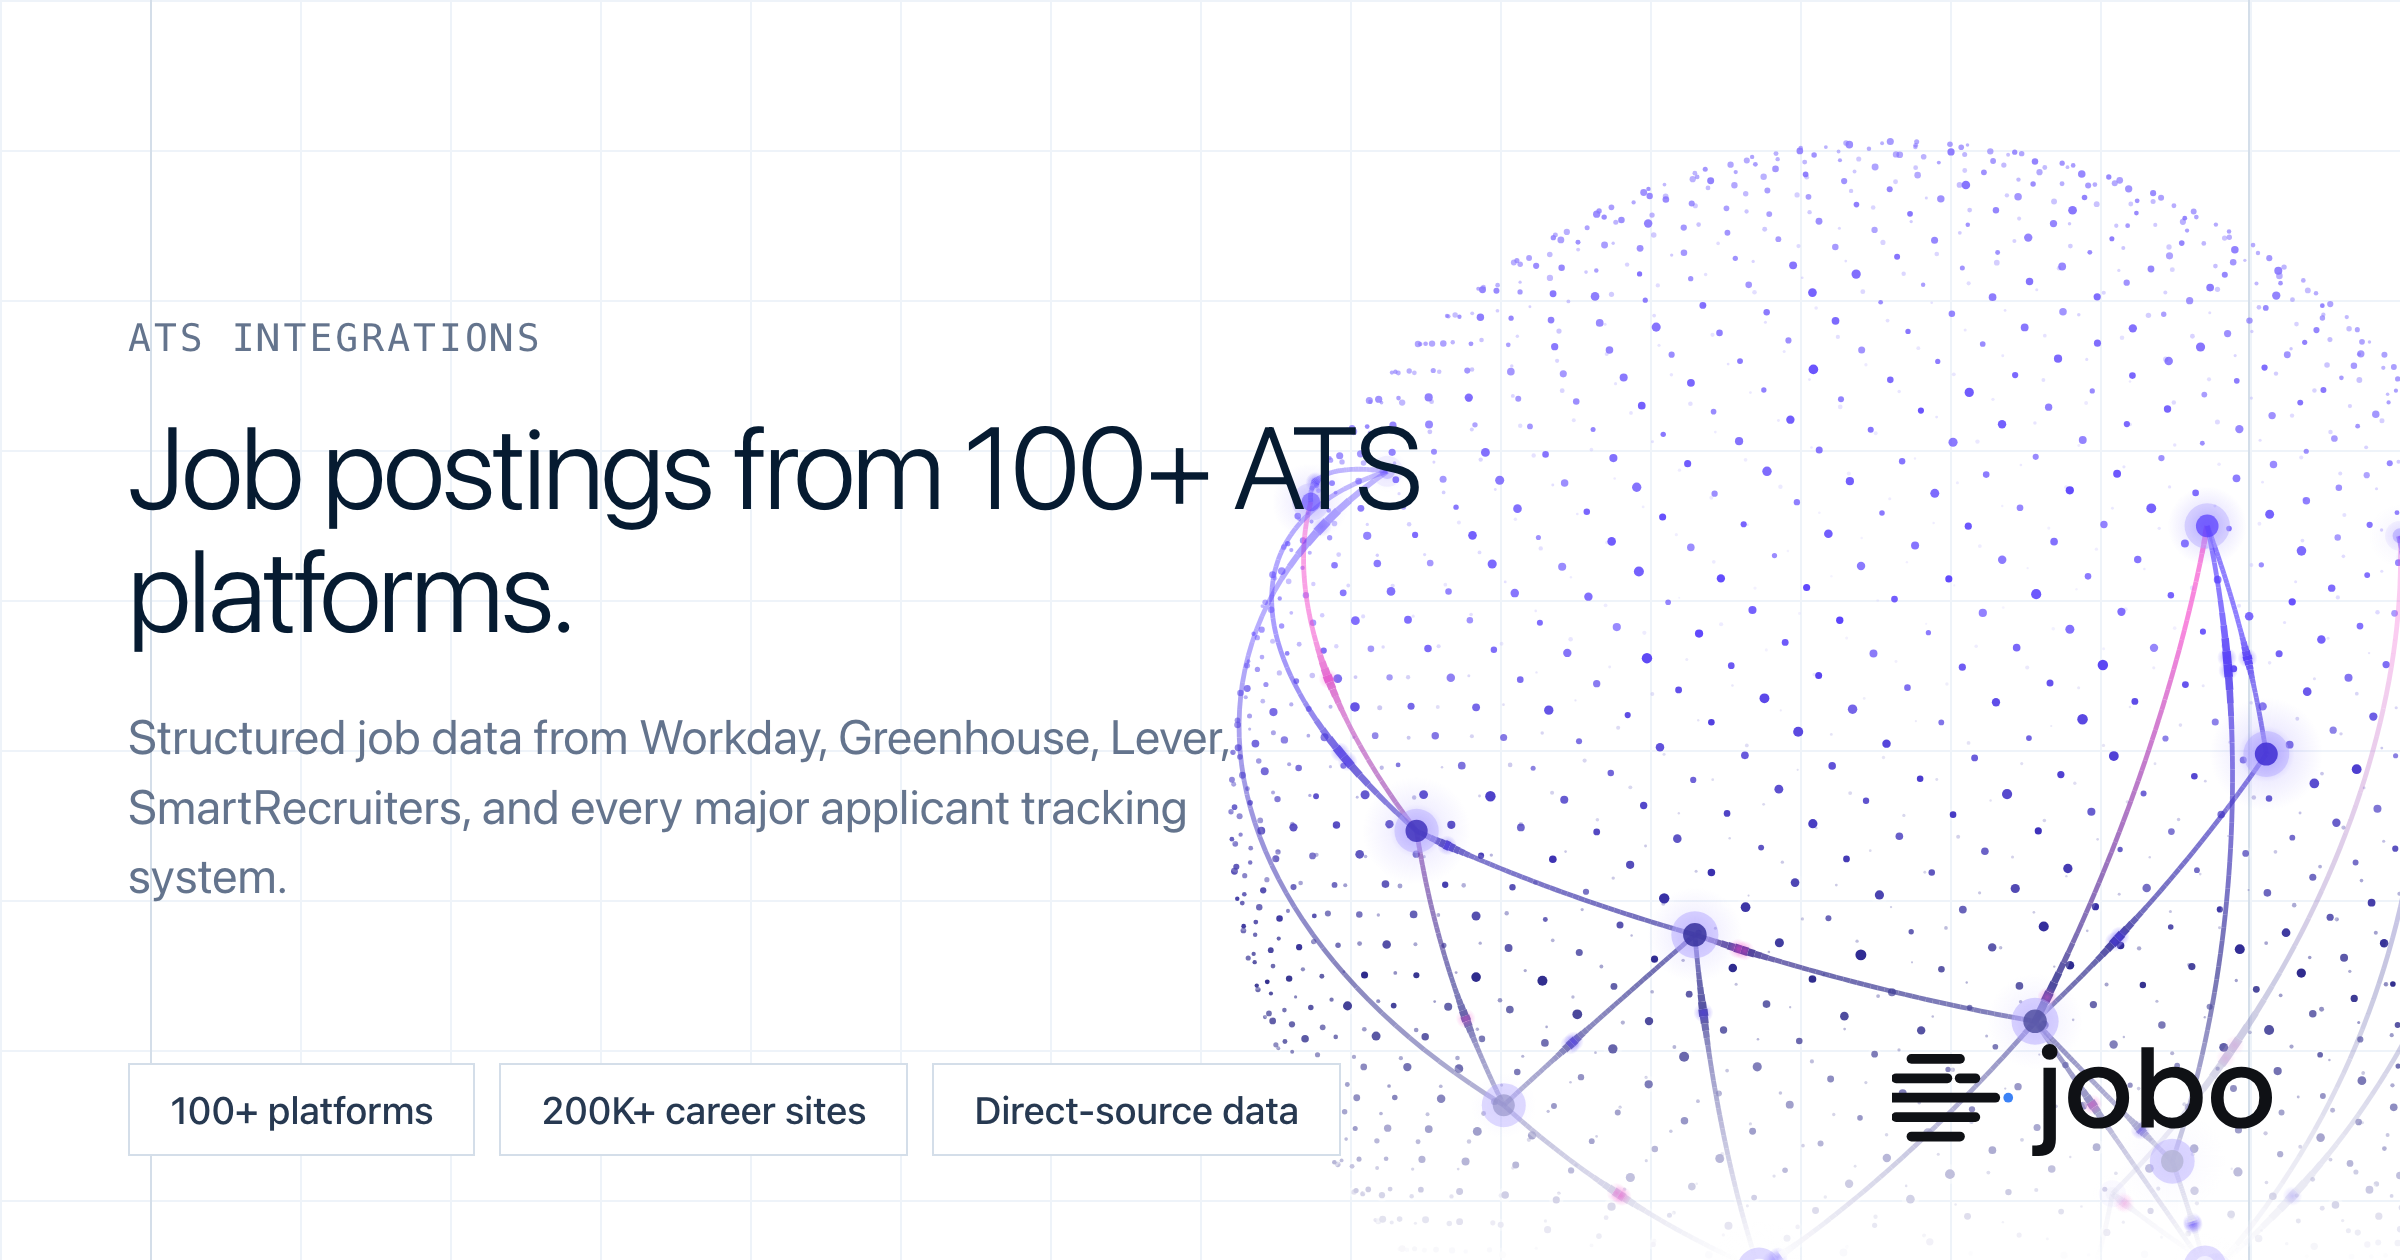This screenshot has height=1260, width=2400.
Task: Click the "jobo" wordmark text
Action: point(2152,1099)
